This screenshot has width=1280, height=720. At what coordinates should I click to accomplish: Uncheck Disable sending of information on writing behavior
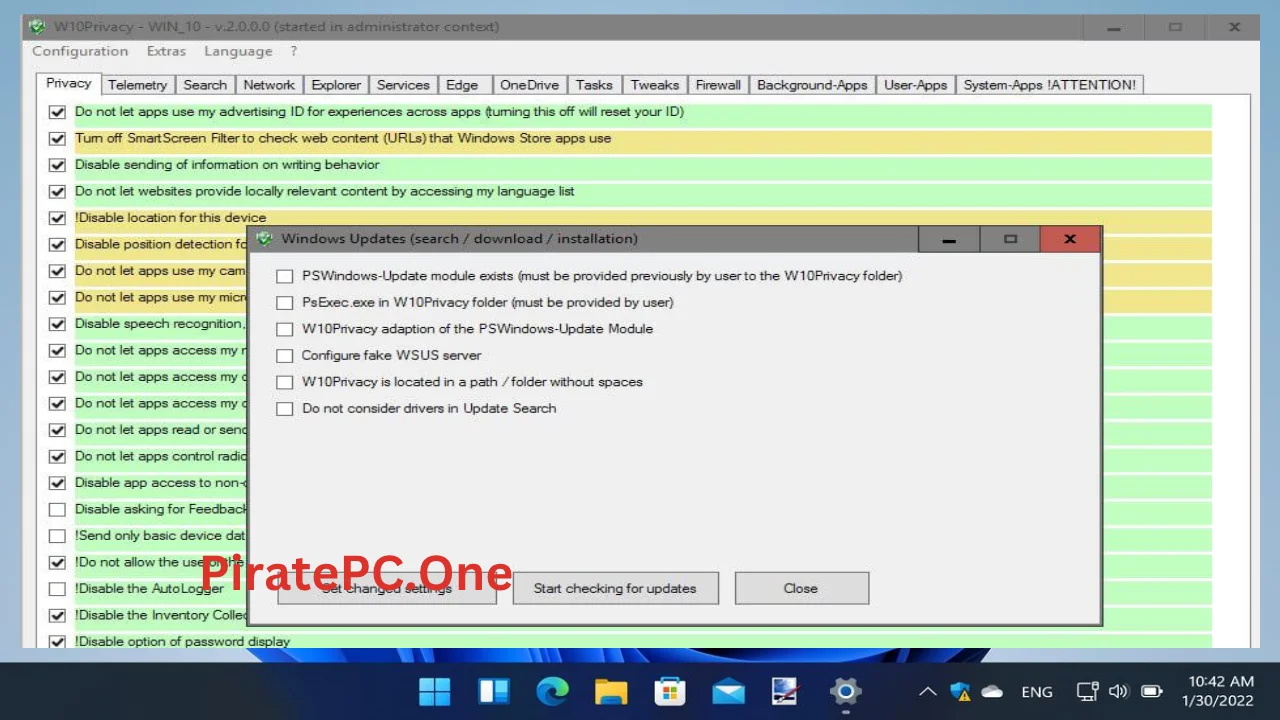[57, 165]
